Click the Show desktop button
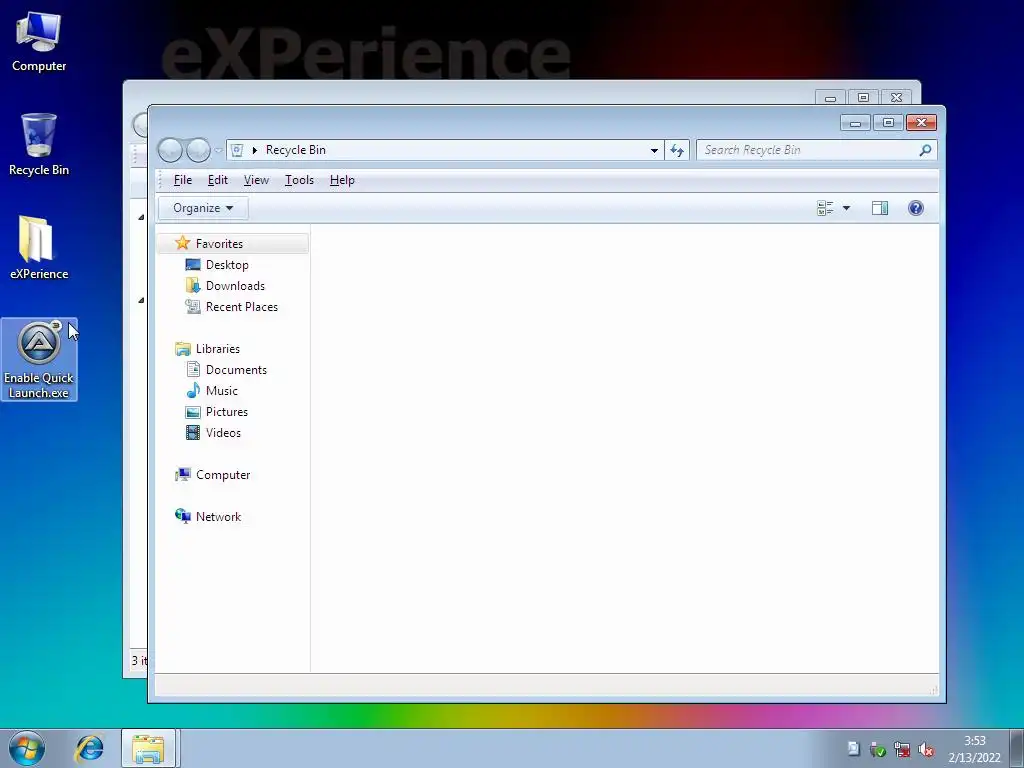Image resolution: width=1024 pixels, height=768 pixels. pyautogui.click(x=1017, y=748)
